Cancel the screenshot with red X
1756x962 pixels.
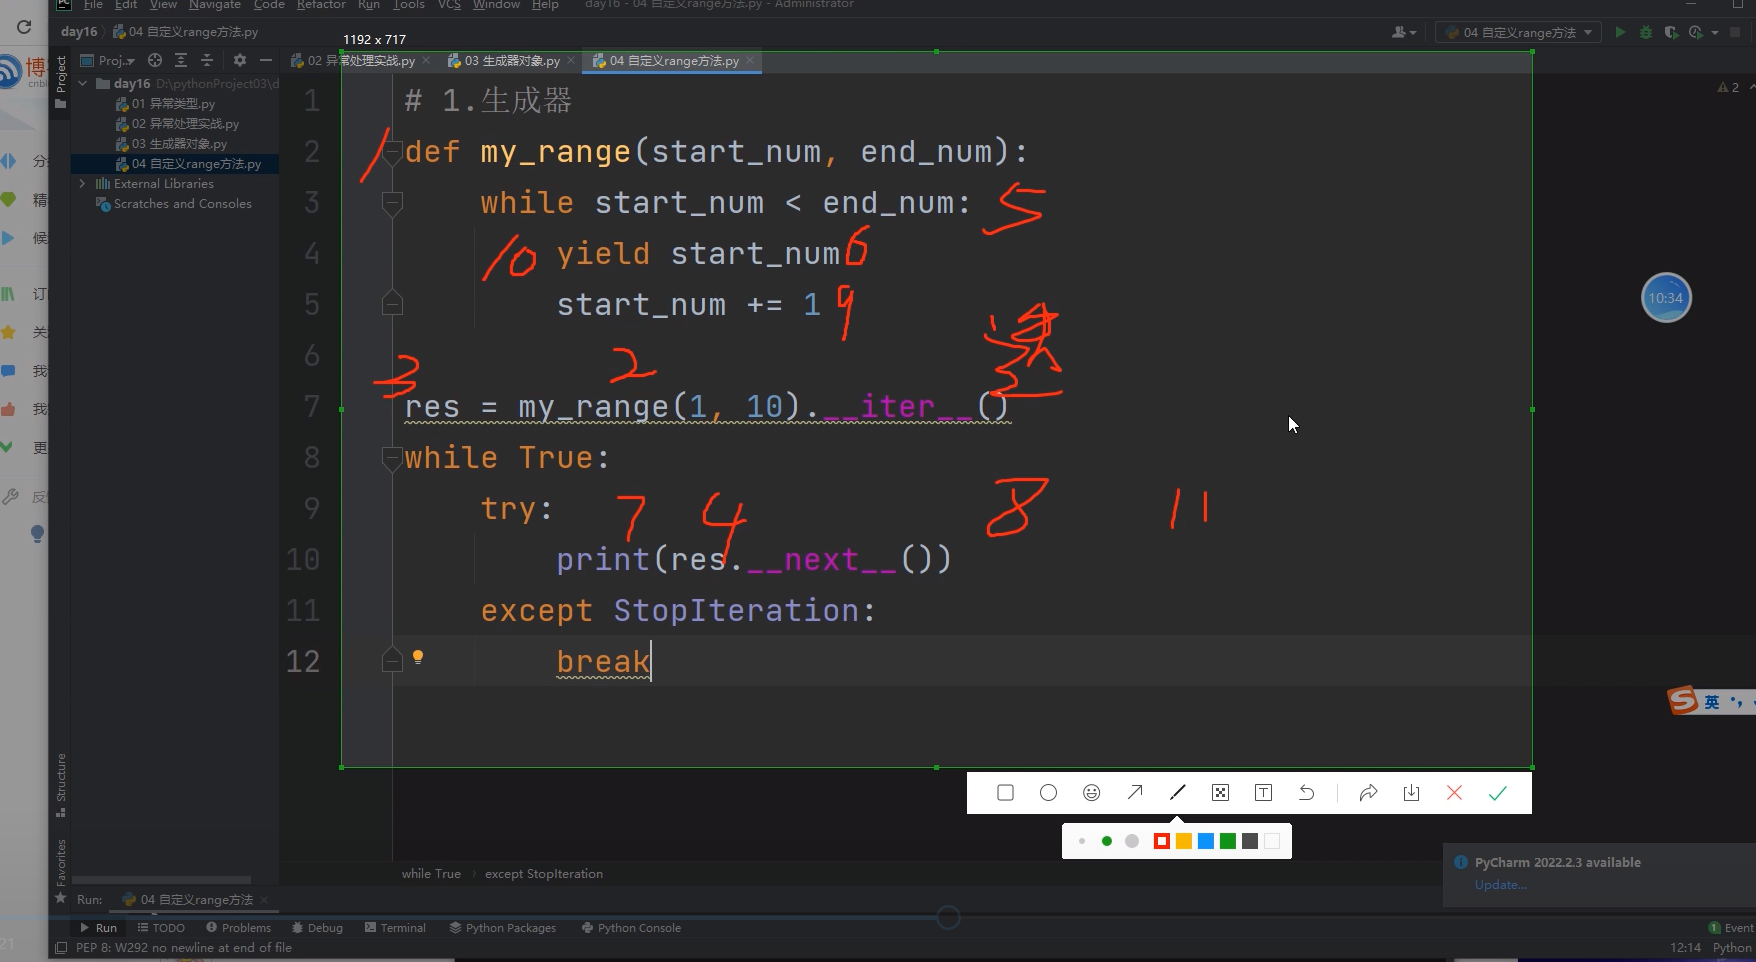tap(1455, 793)
